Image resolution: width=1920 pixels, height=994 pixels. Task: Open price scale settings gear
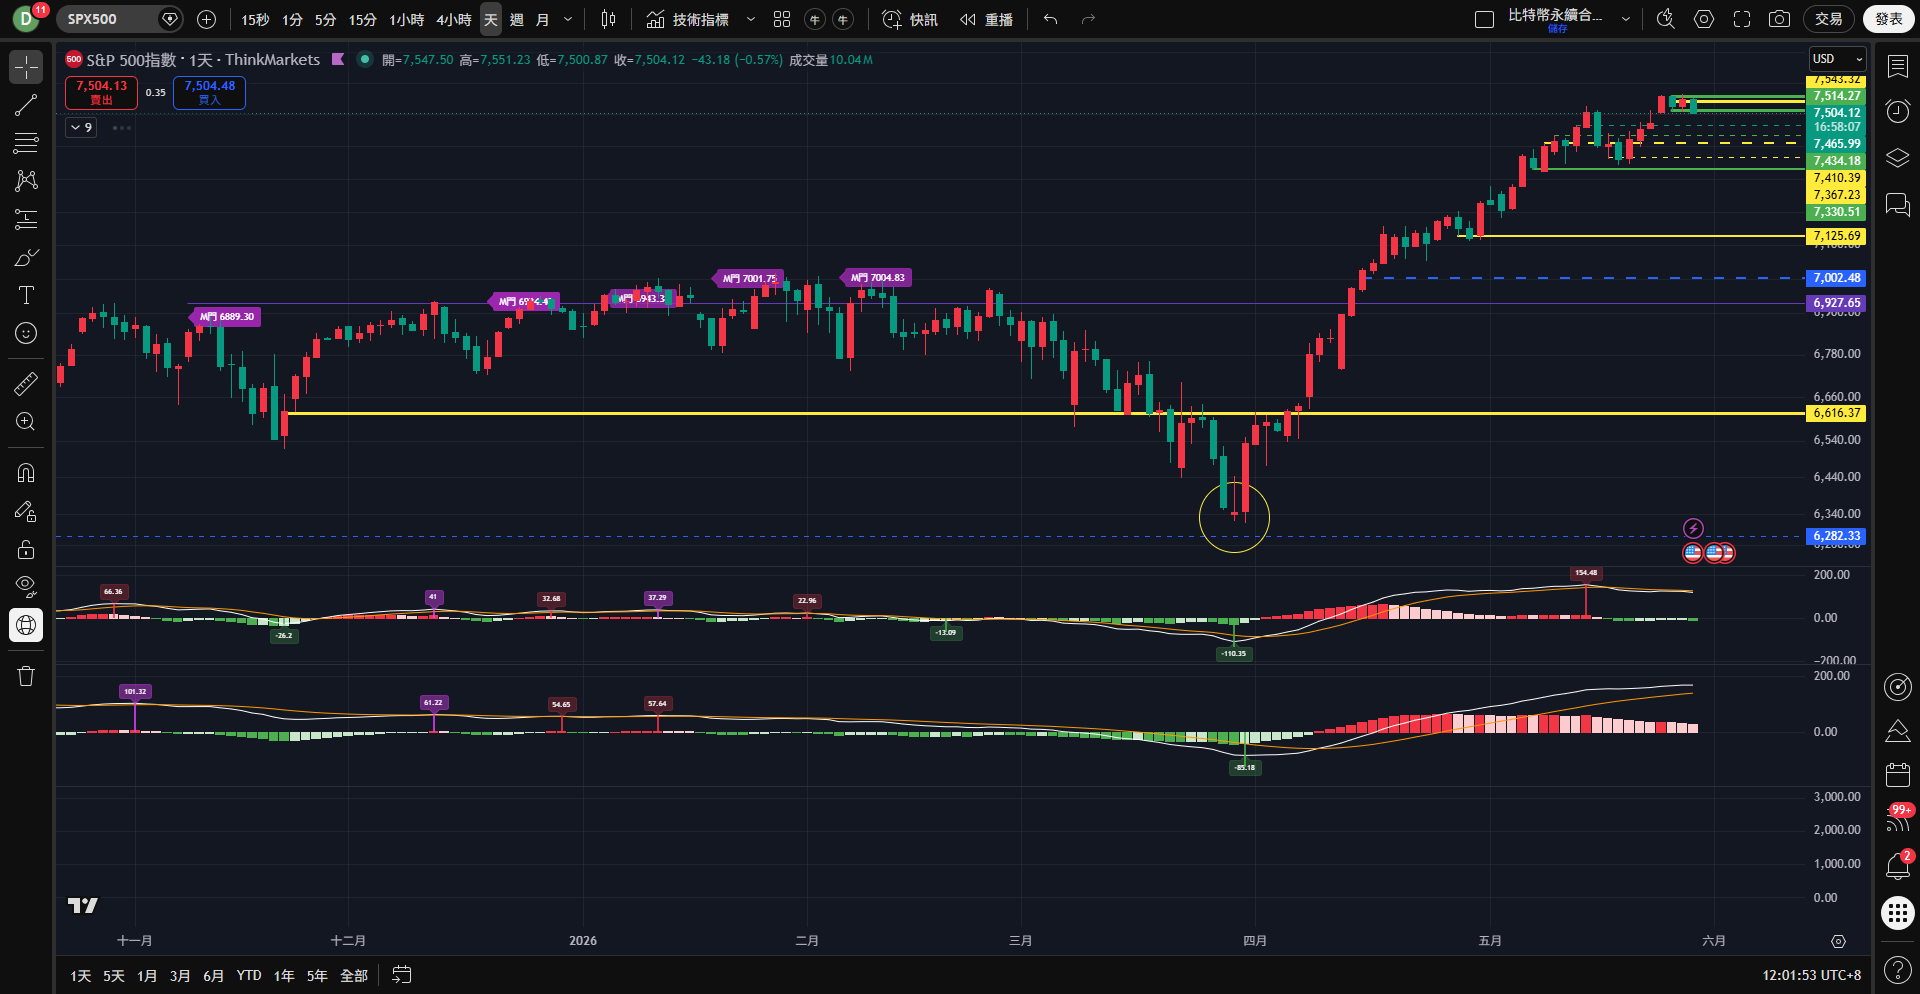click(x=1838, y=941)
